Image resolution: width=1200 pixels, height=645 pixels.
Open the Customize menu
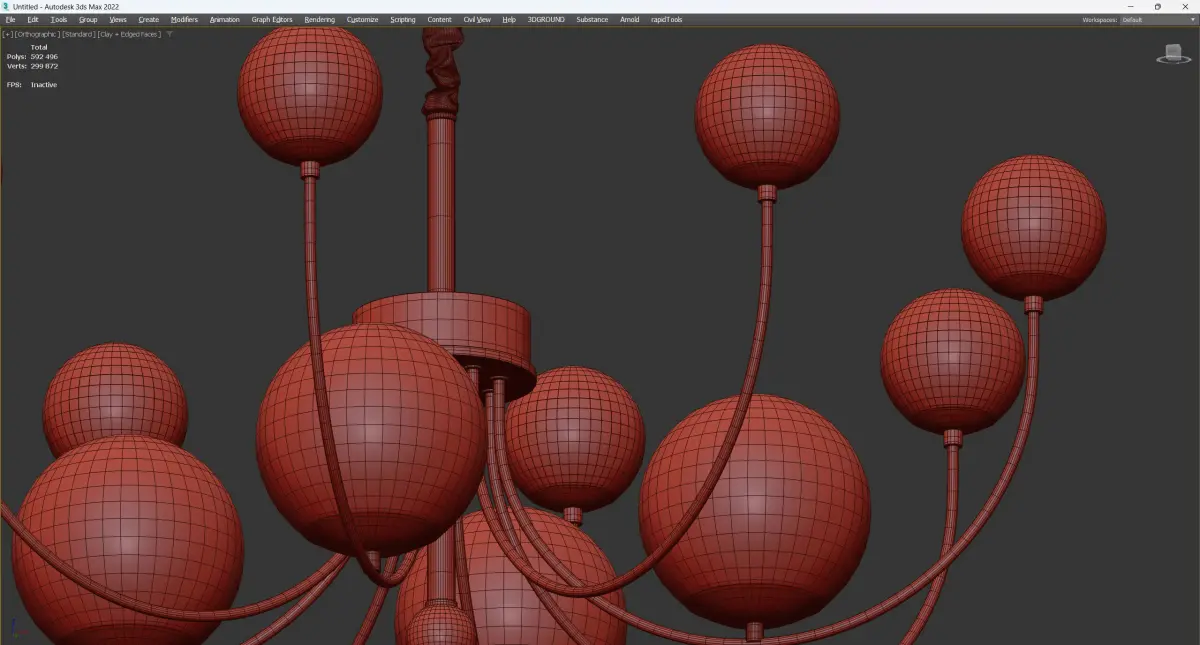point(362,19)
